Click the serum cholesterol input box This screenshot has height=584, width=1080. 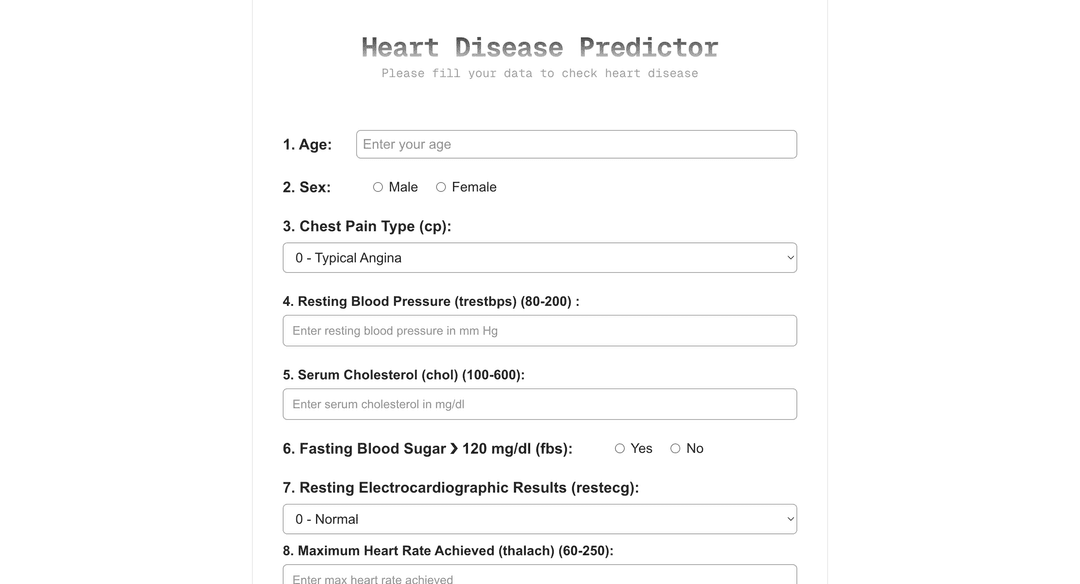coord(540,403)
